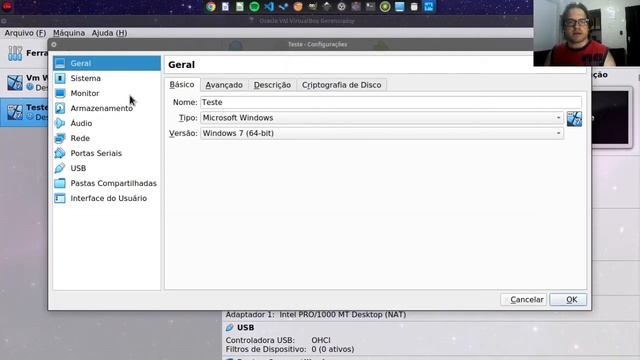Image resolution: width=640 pixels, height=360 pixels.
Task: Click 'Controladora USB: OHCI' text
Action: tap(278, 340)
